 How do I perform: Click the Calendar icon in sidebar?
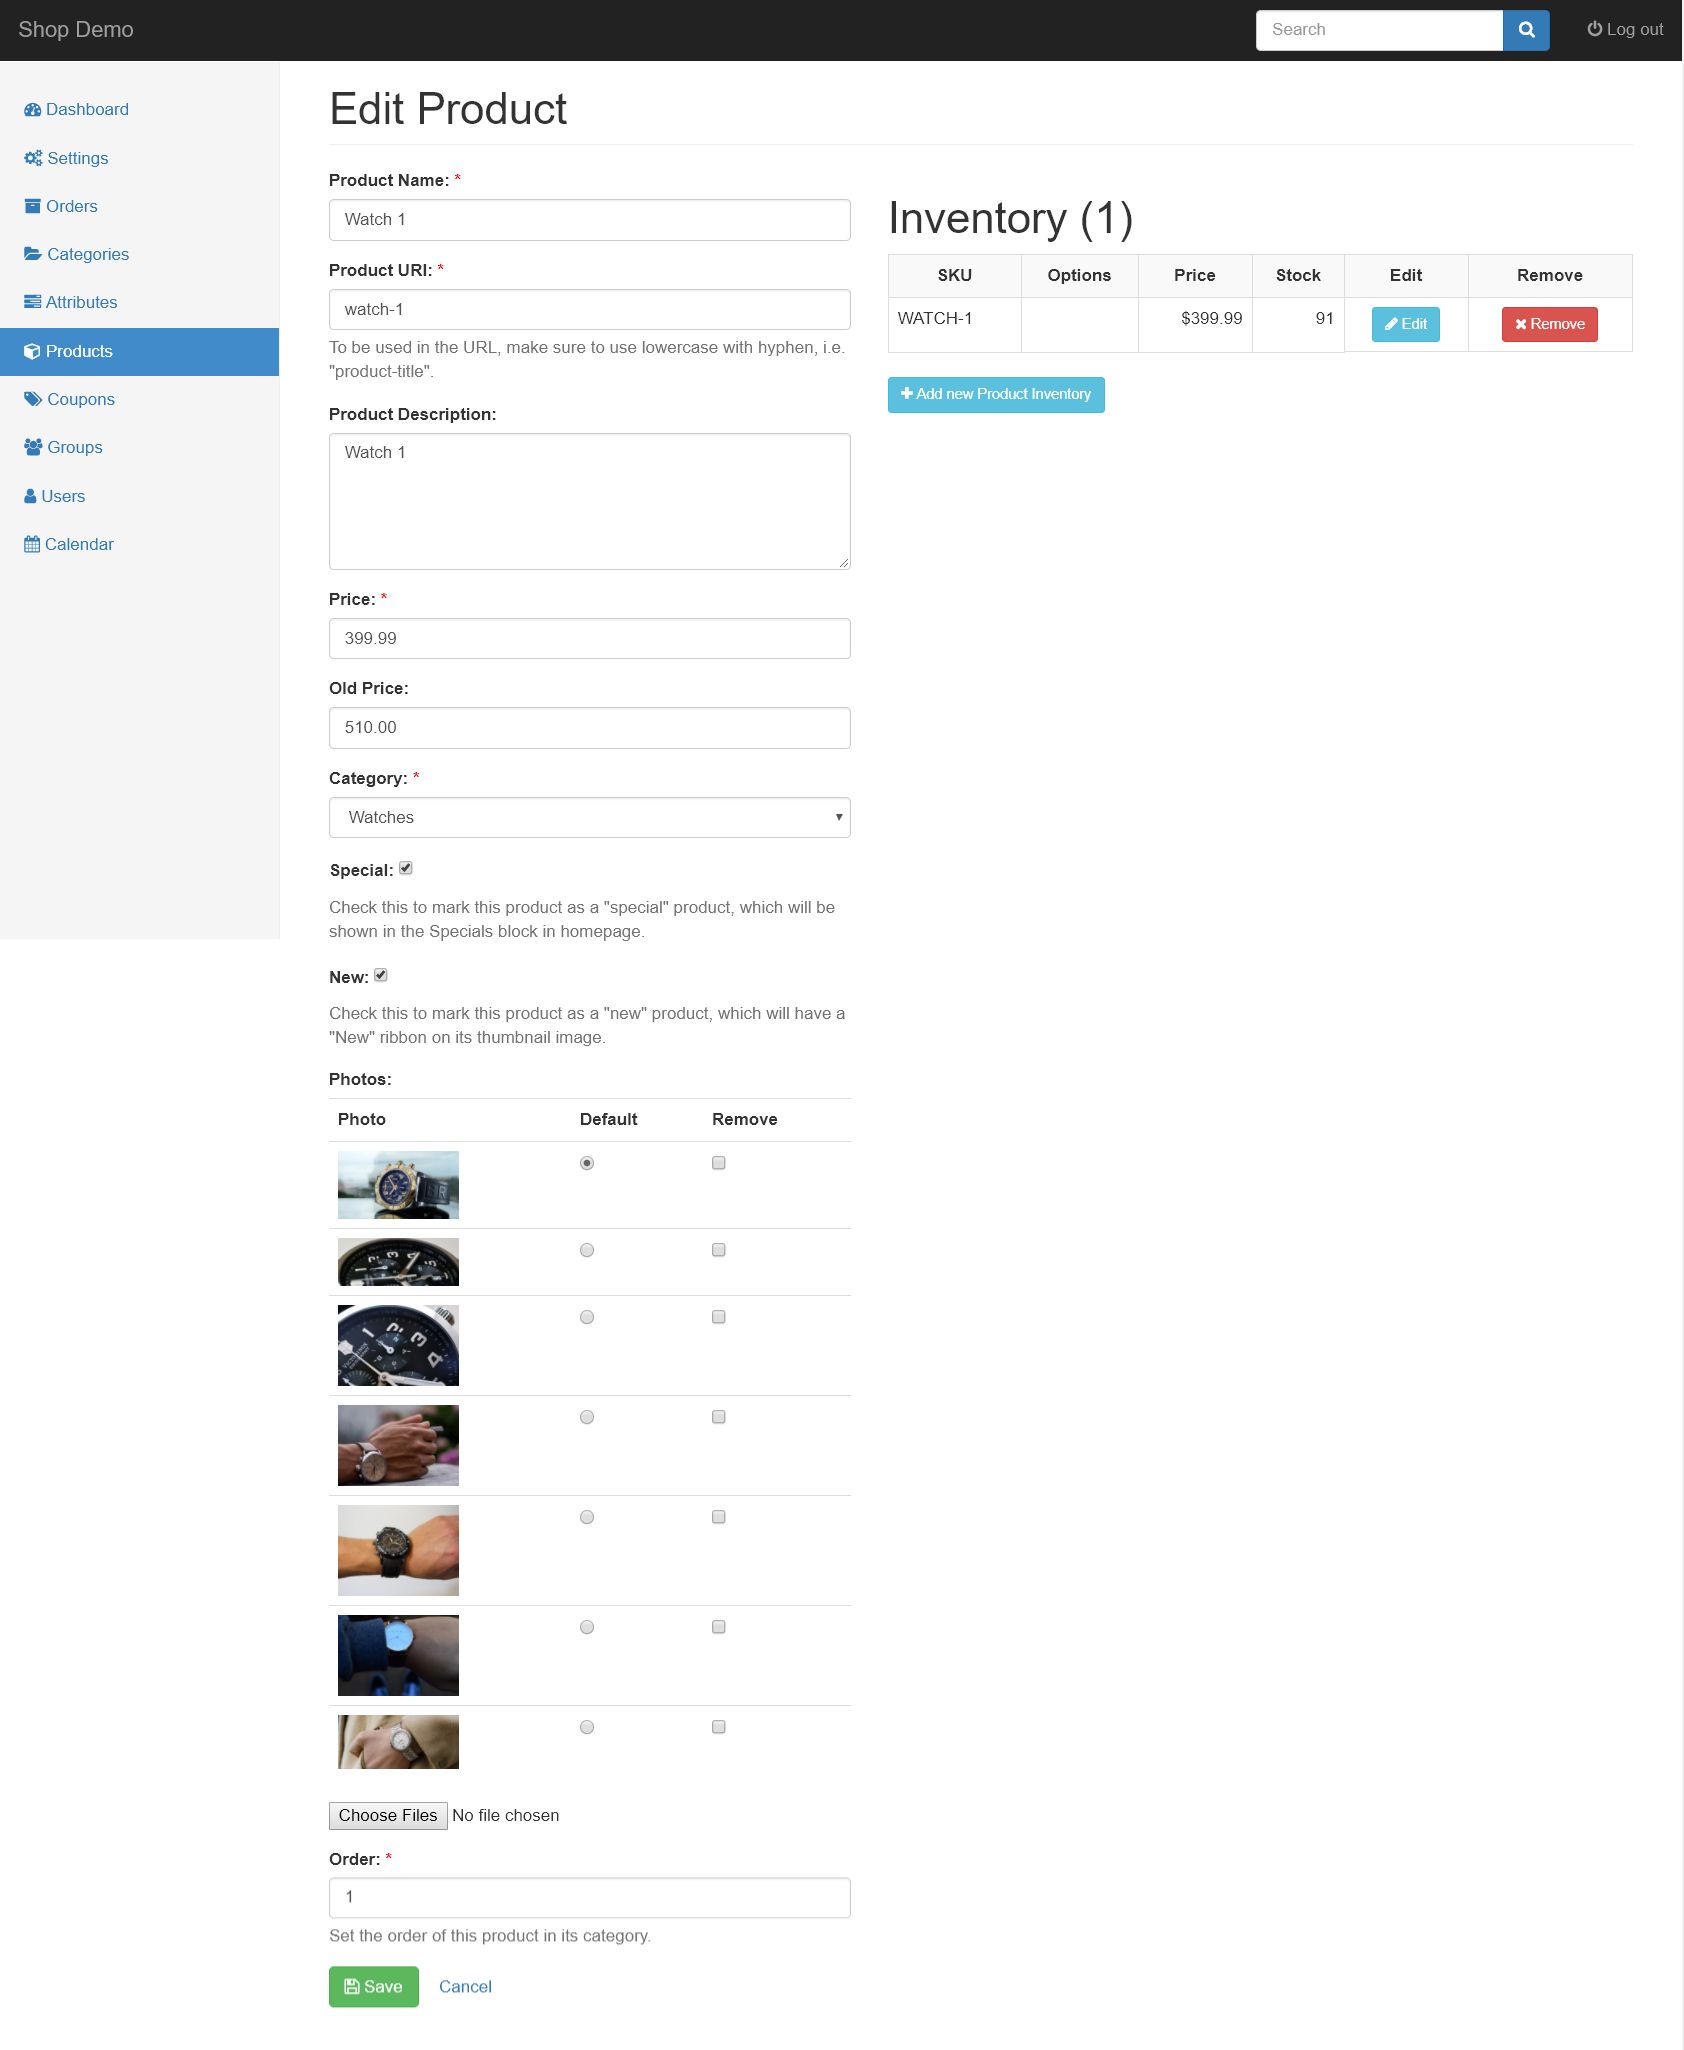point(32,544)
